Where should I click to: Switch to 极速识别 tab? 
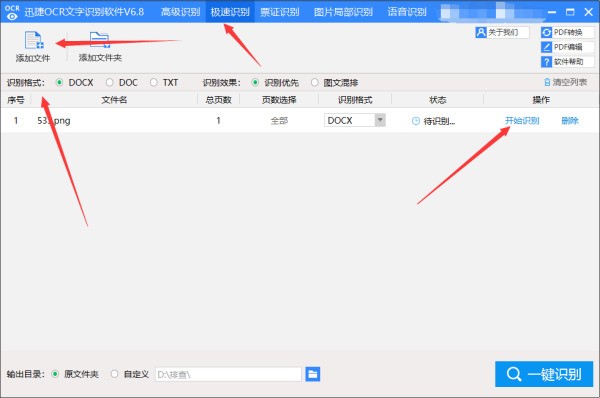click(230, 12)
